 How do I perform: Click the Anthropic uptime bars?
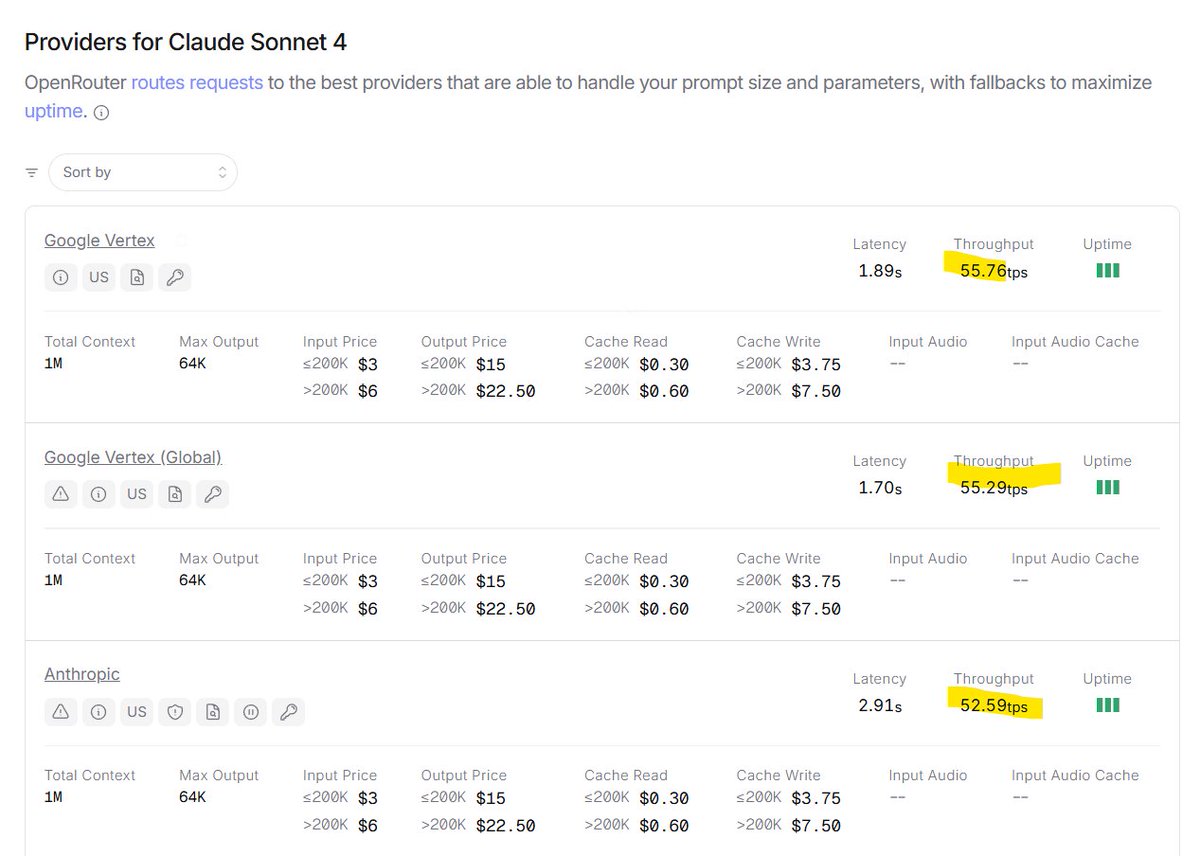[x=1107, y=705]
